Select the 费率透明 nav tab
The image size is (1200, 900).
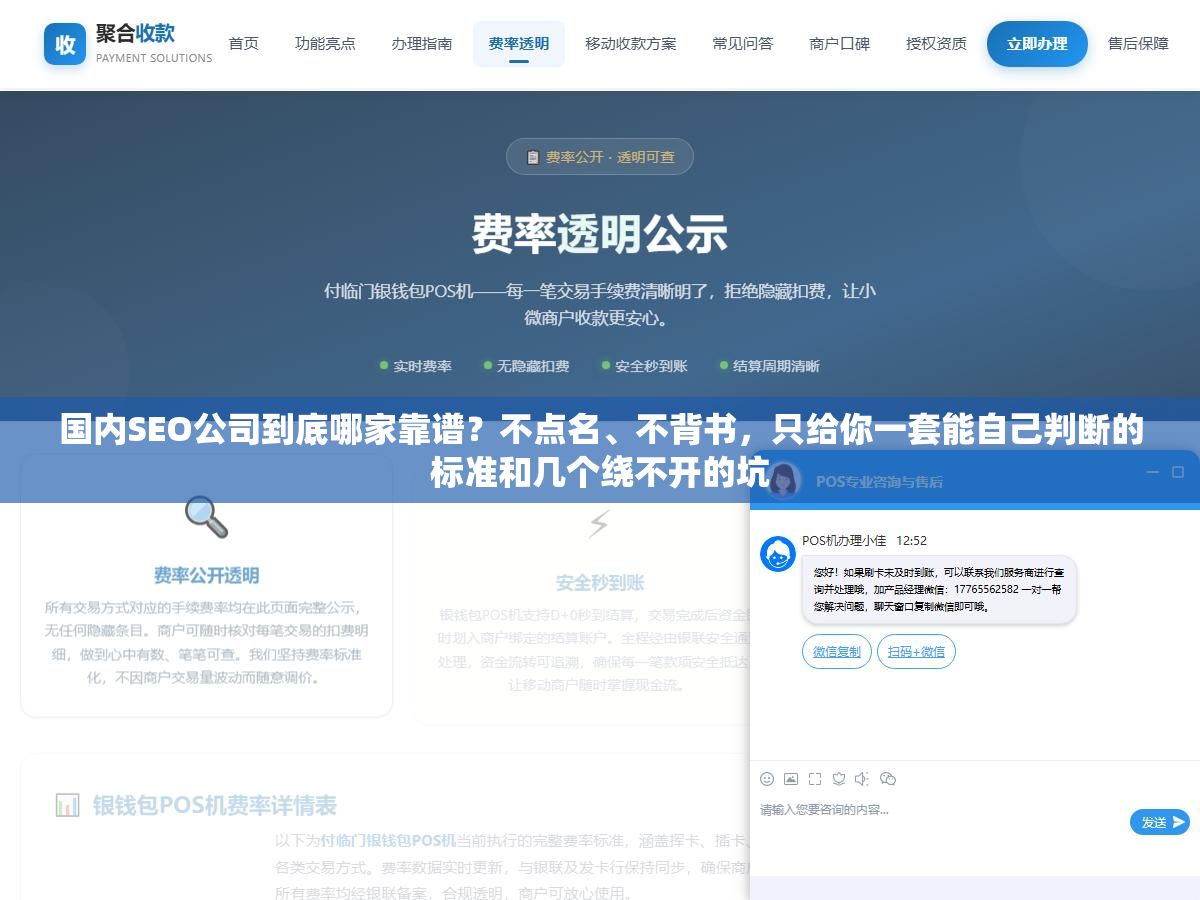click(x=519, y=44)
